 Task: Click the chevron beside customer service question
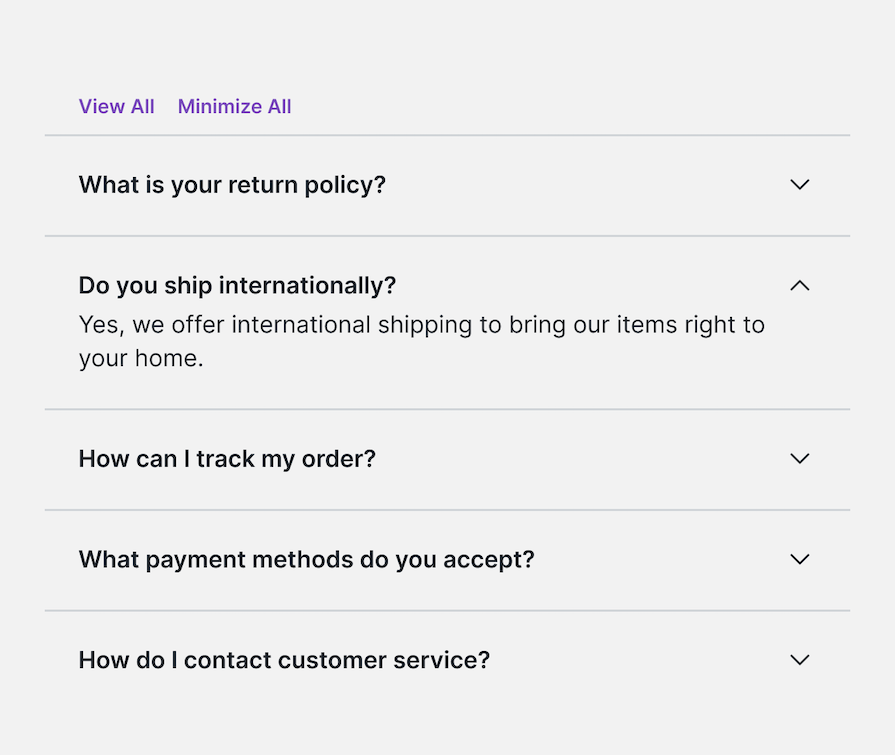point(799,660)
